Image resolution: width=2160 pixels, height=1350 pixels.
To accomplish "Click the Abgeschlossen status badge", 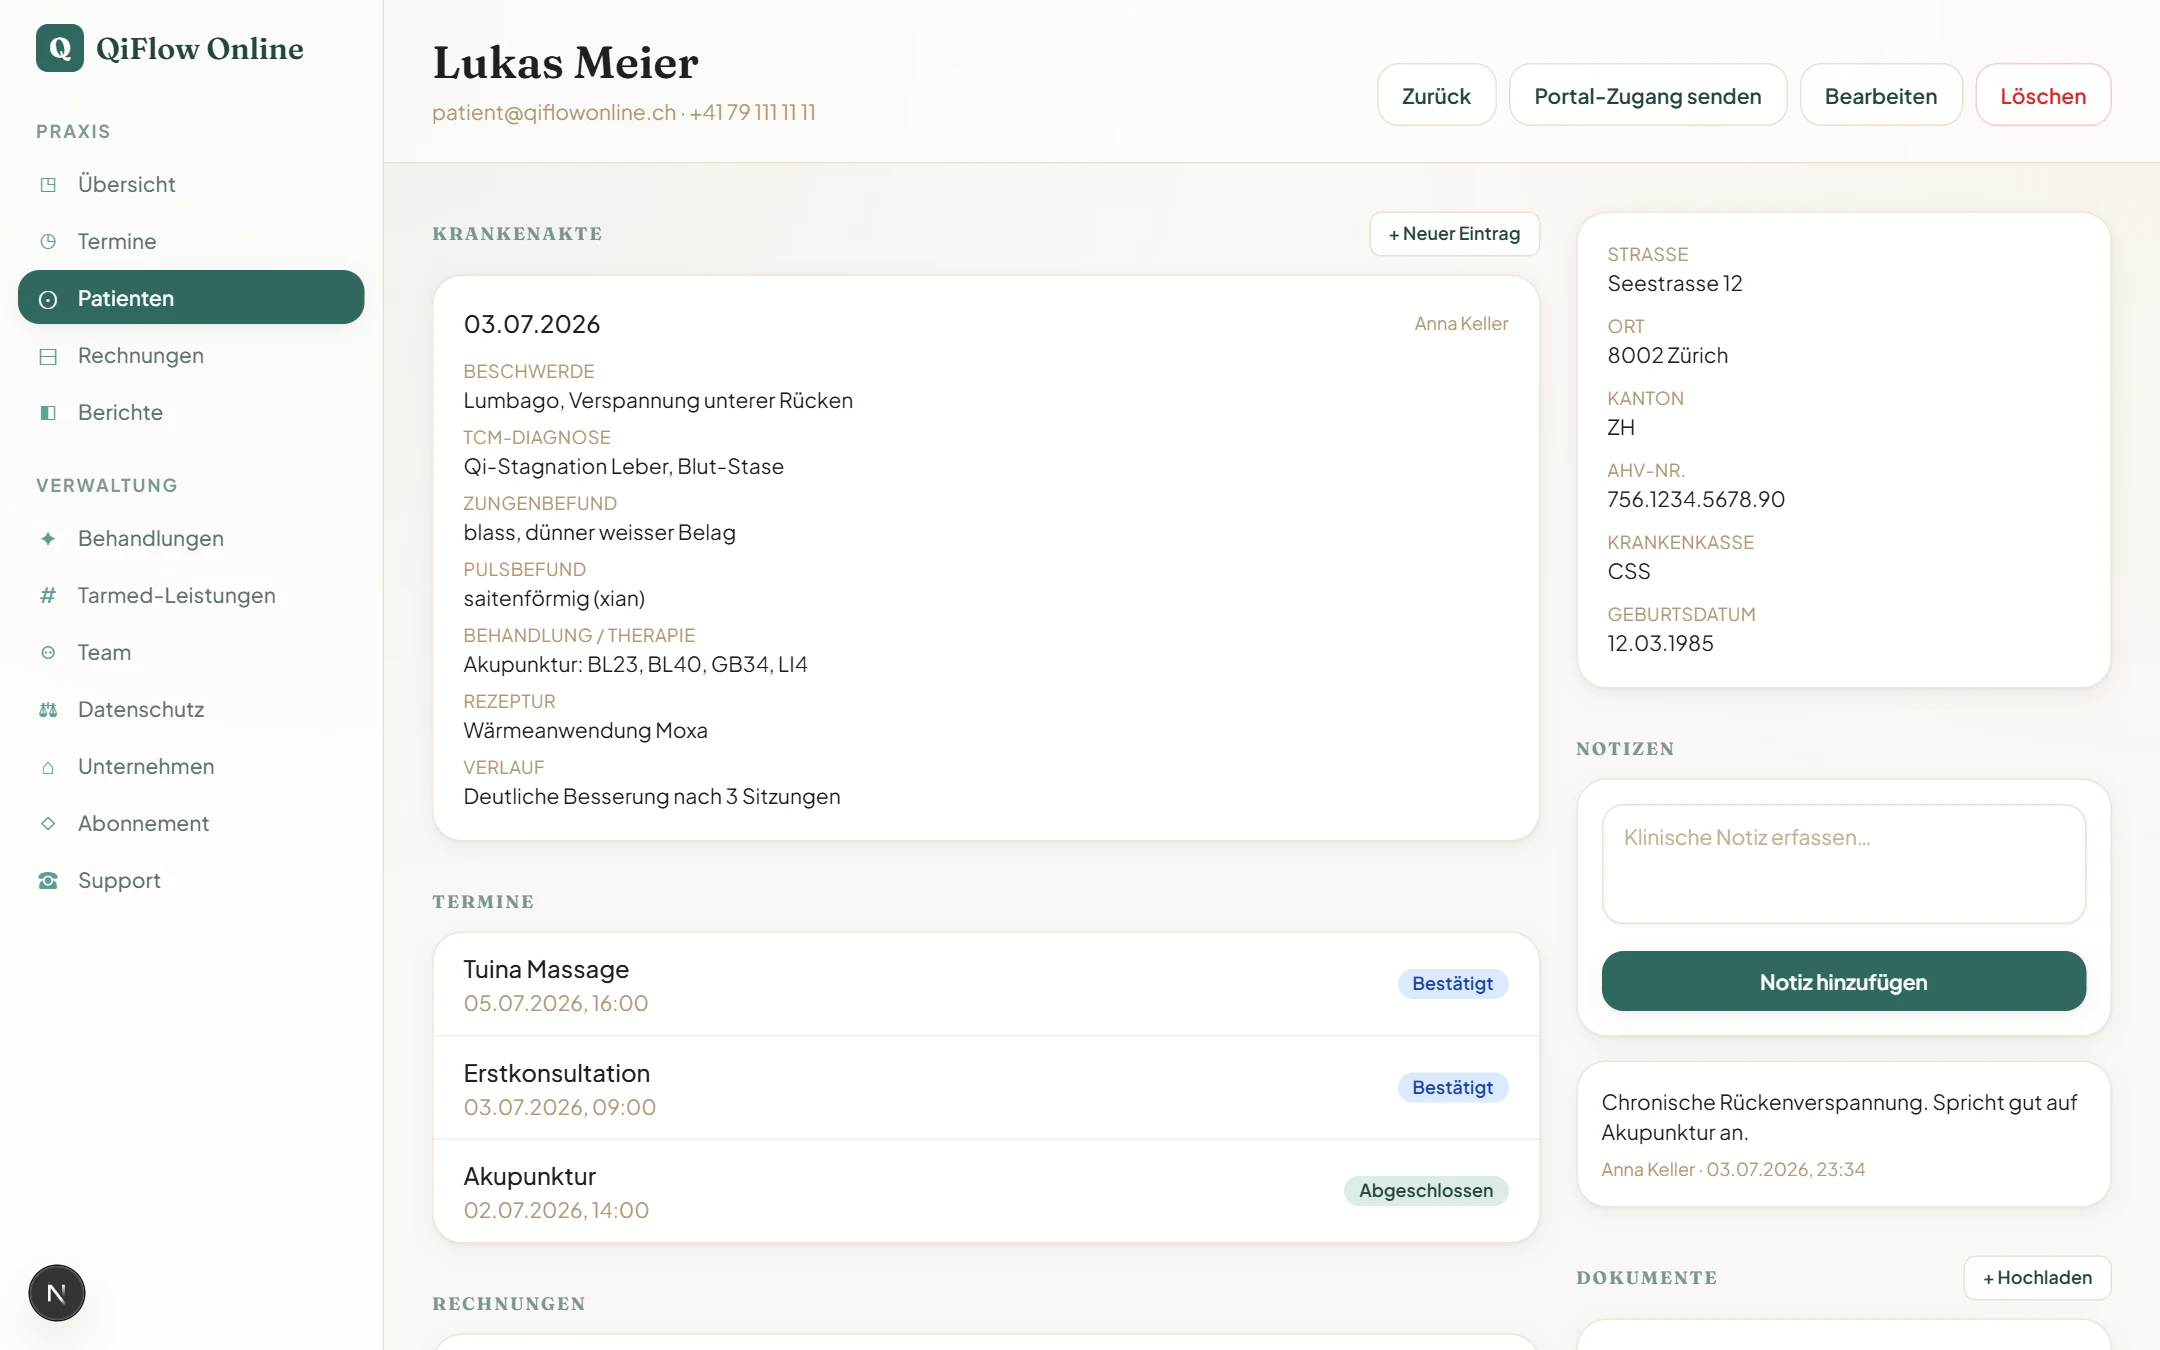I will (1426, 1191).
